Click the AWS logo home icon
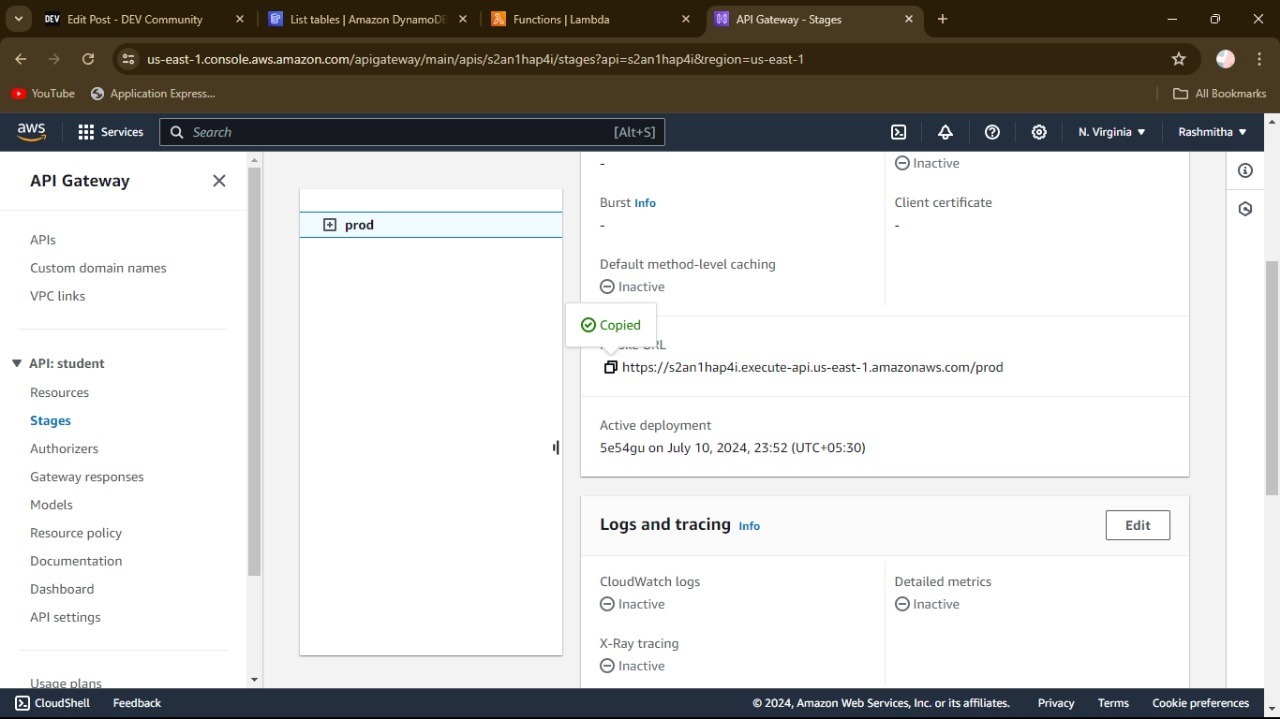Viewport: 1280px width, 719px height. coord(31,131)
